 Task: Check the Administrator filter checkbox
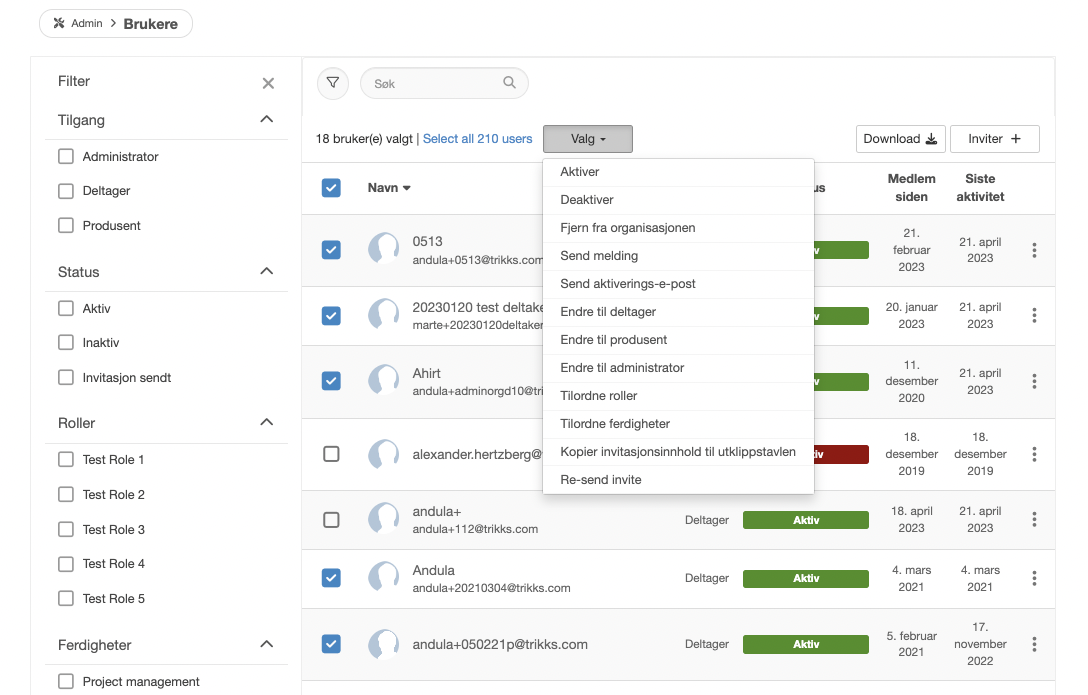[x=66, y=156]
